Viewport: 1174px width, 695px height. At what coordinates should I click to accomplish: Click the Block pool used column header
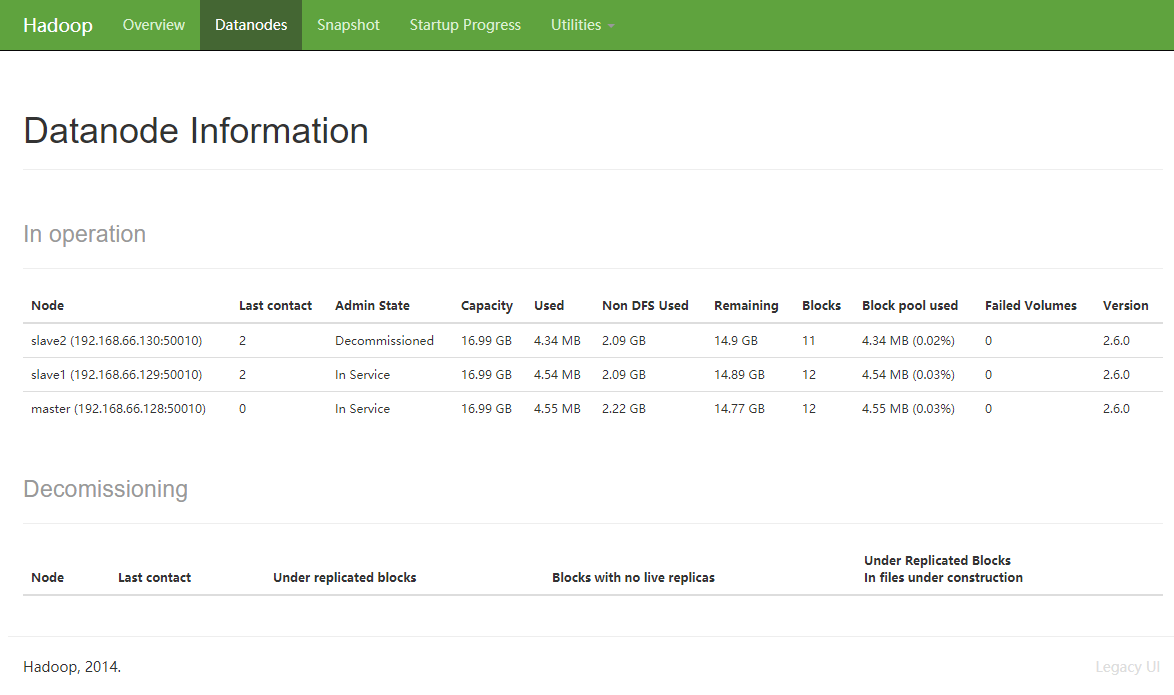pos(910,306)
